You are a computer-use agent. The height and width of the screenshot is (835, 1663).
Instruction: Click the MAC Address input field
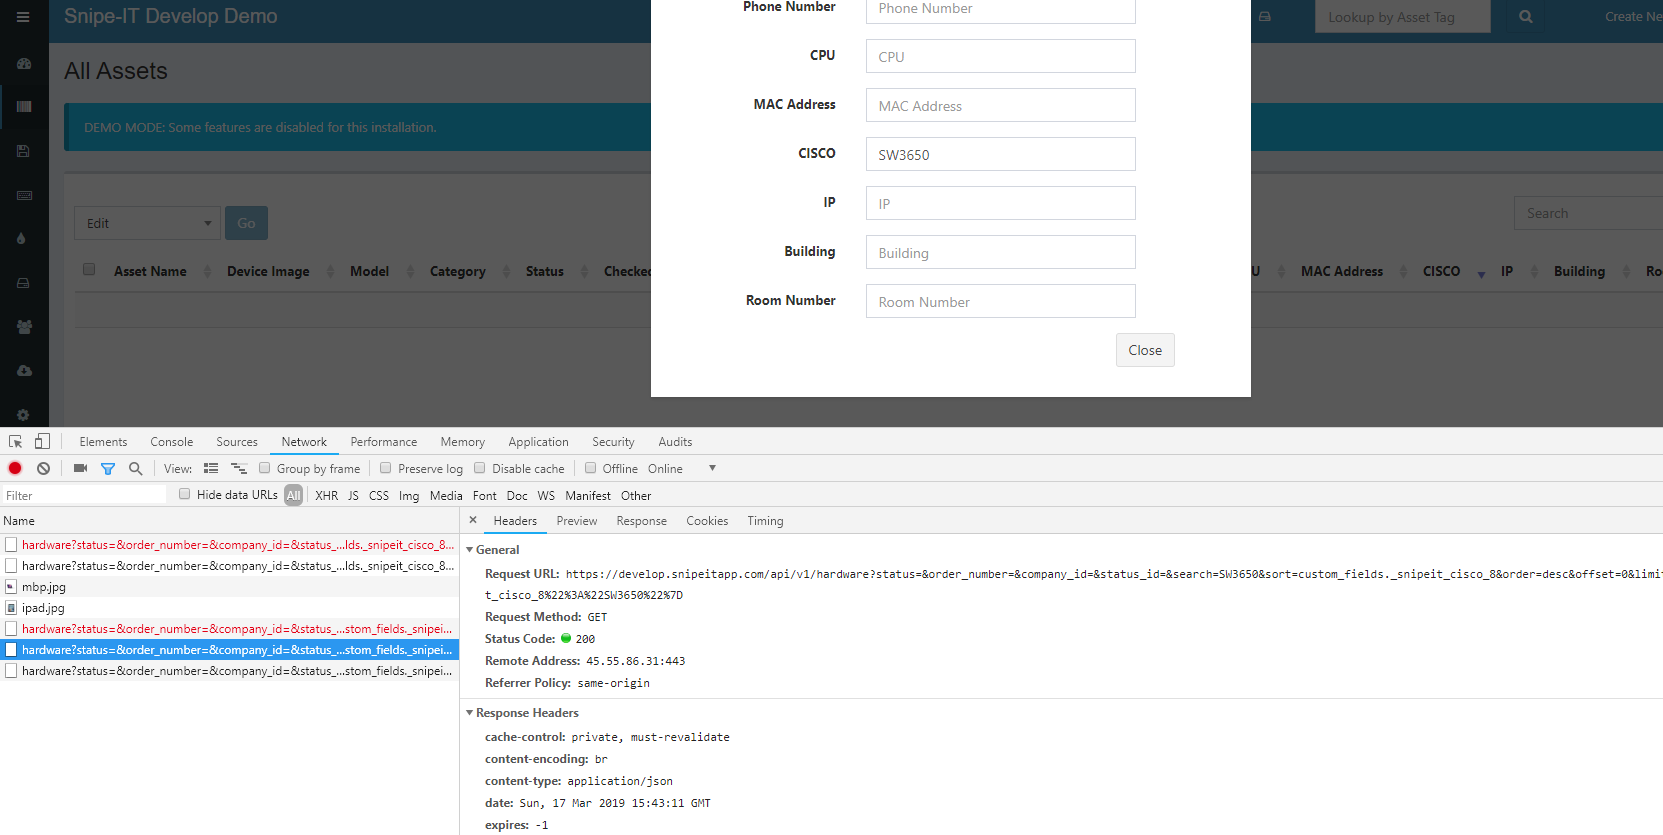coord(1000,105)
